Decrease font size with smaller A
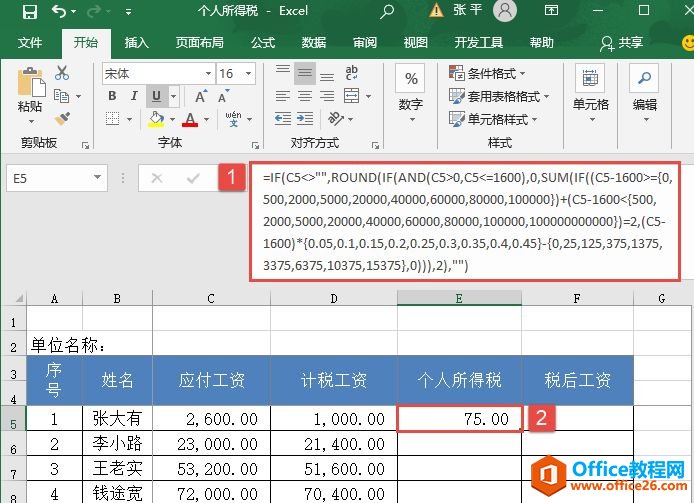The width and height of the screenshot is (694, 503). click(224, 96)
